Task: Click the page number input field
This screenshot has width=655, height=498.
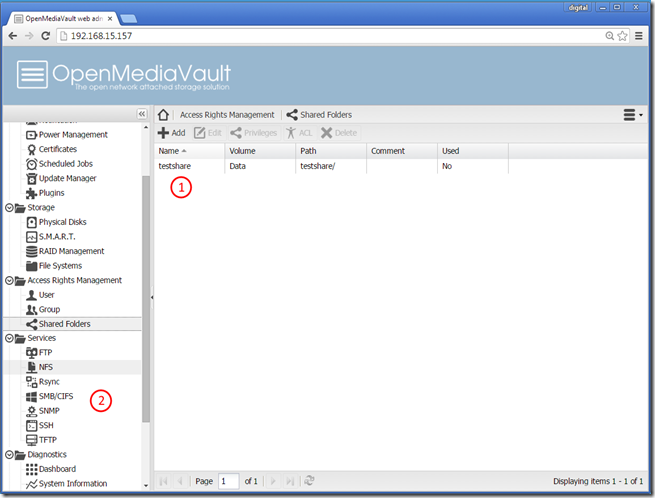Action: click(x=228, y=481)
